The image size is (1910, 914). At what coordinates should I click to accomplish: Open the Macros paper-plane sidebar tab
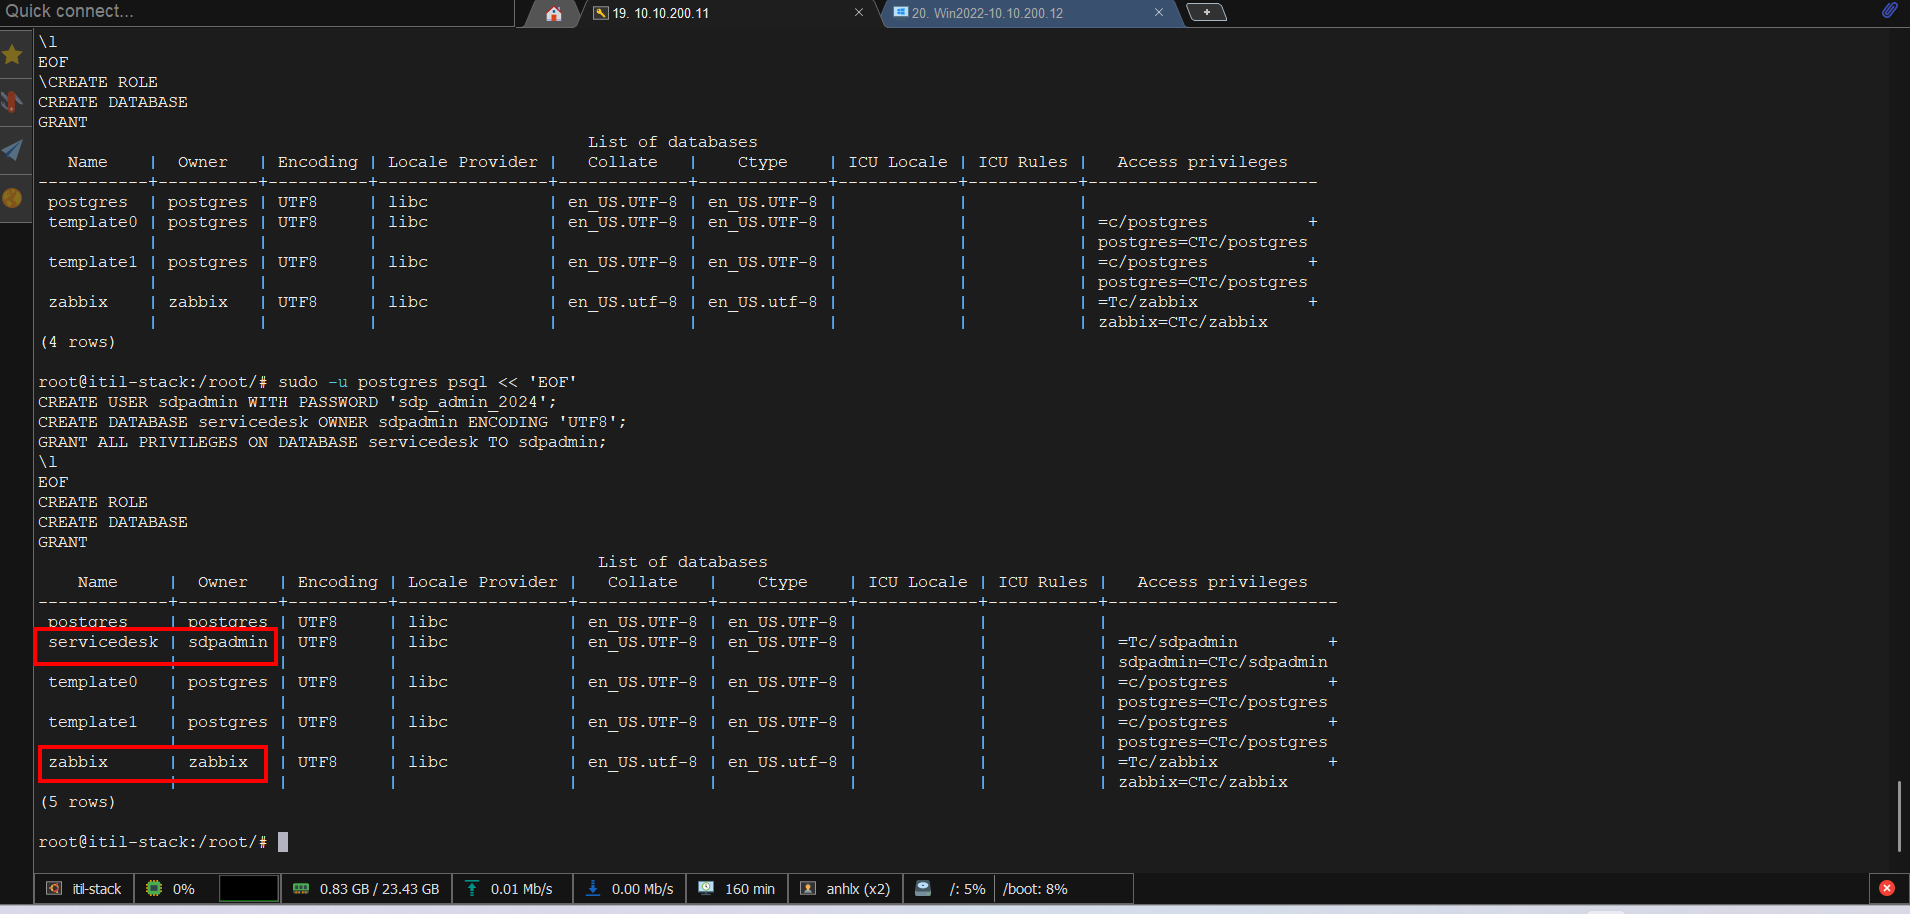pos(13,150)
